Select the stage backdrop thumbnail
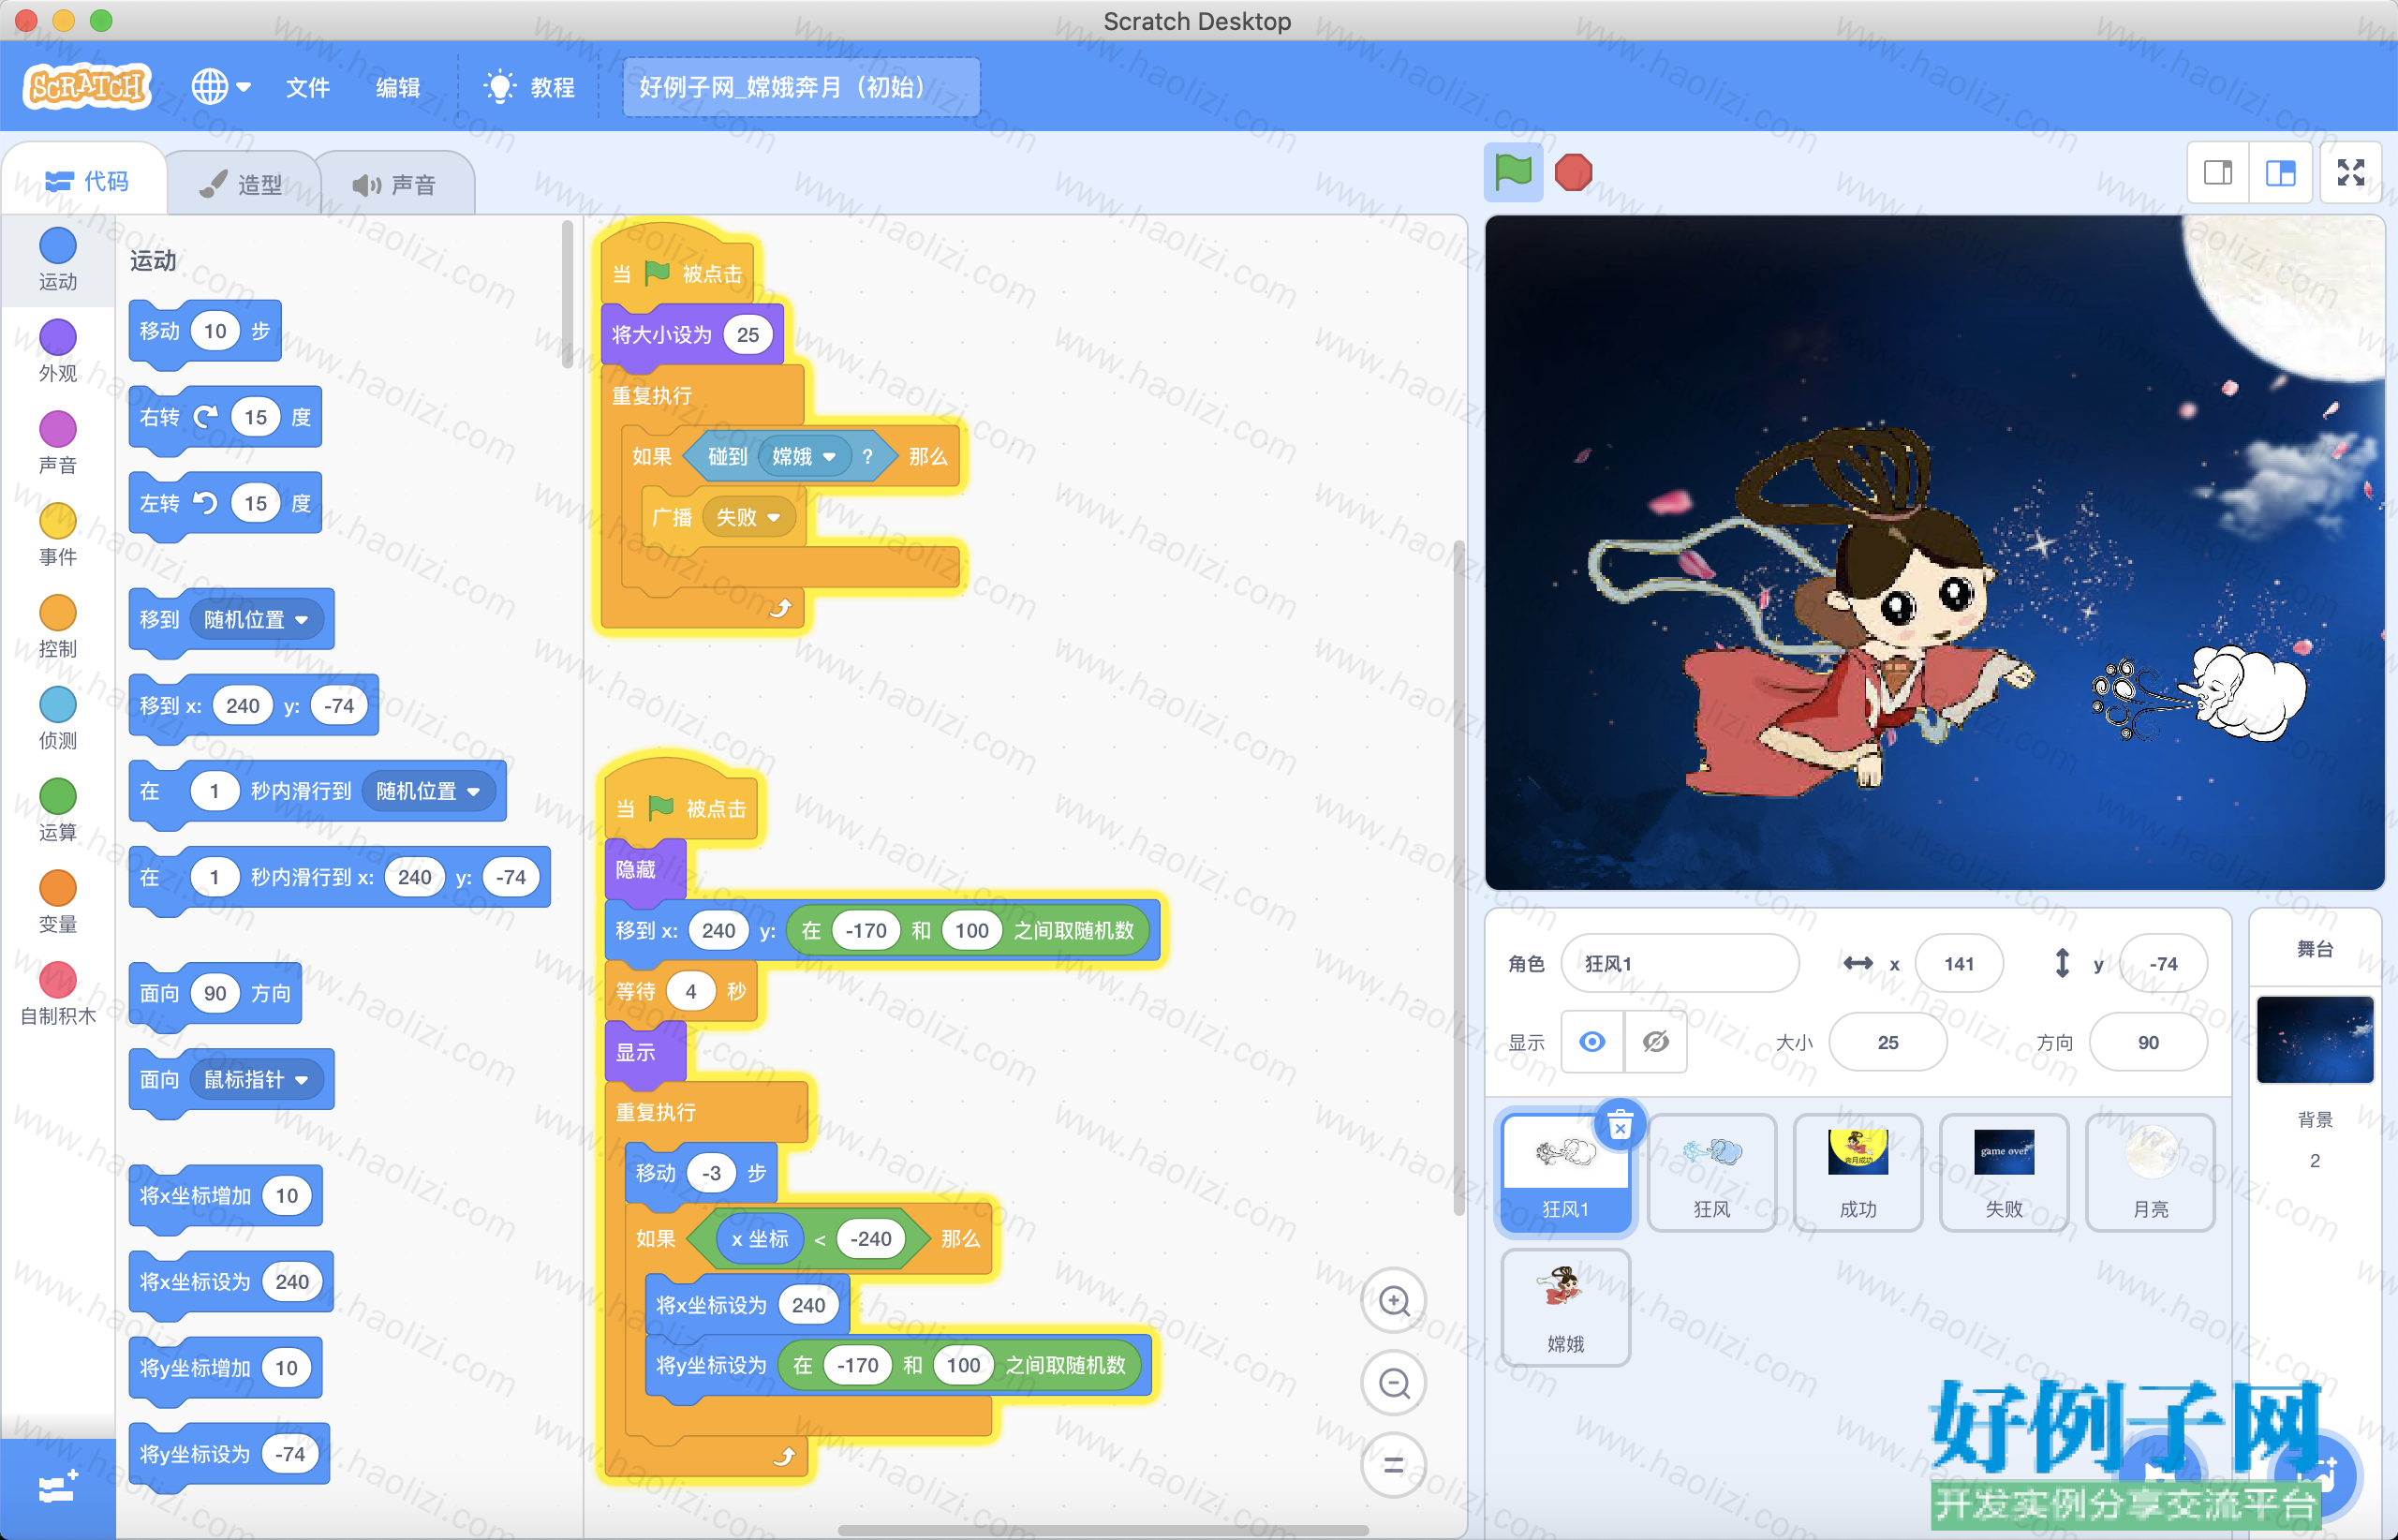 tap(2314, 1039)
